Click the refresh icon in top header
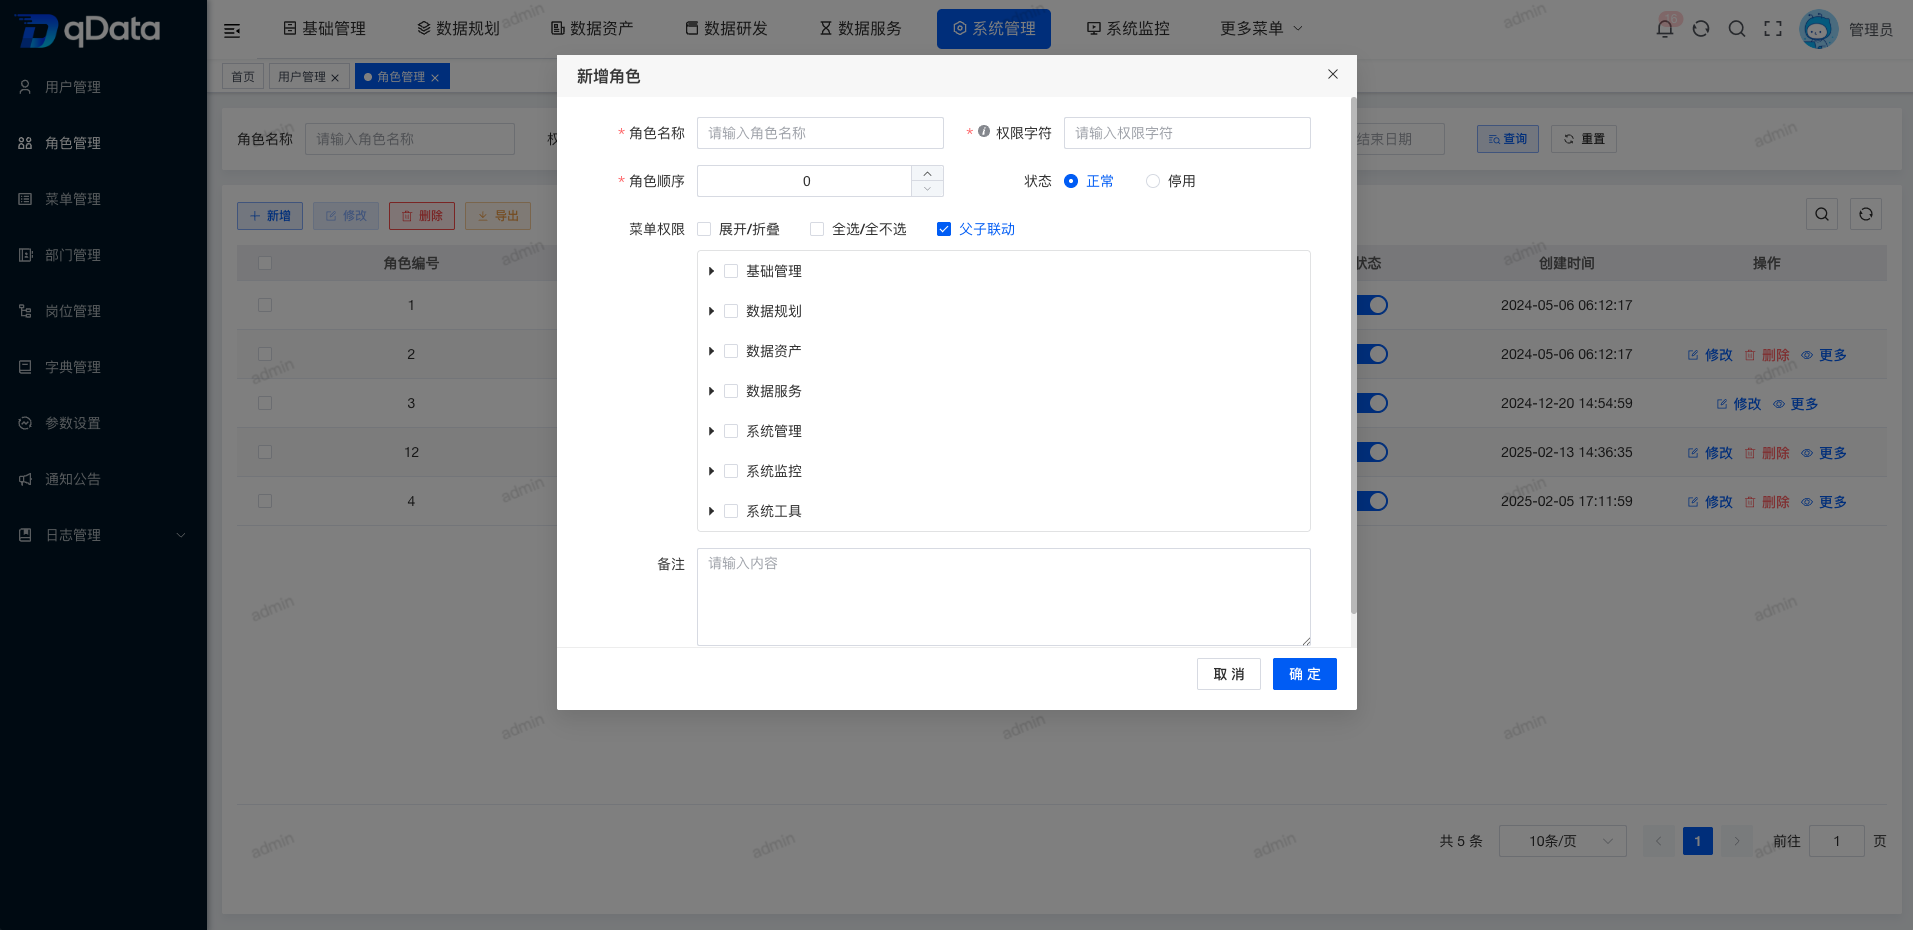Viewport: 1913px width, 930px height. 1701,29
